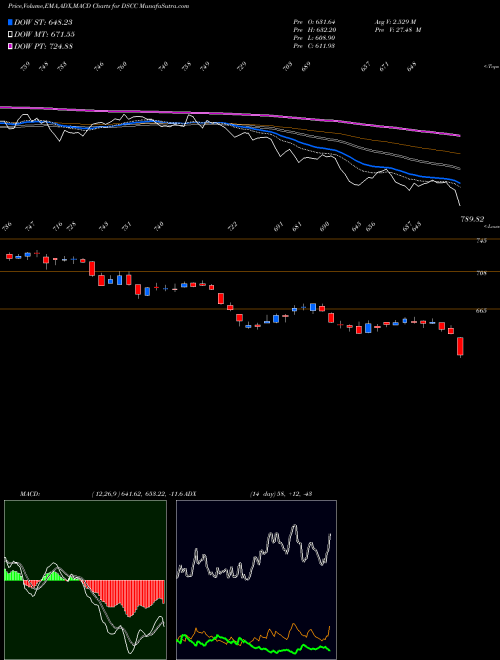Viewport: 500px width, 660px height.
Task: Click the Avg V: 2.329 M value
Action: (x=395, y=22)
